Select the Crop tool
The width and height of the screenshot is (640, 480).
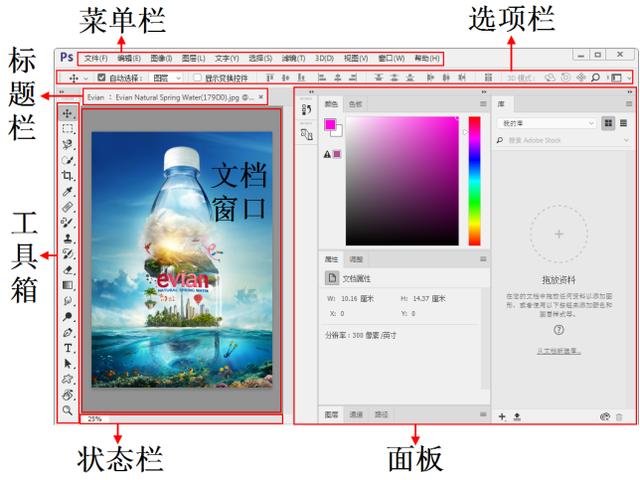pos(67,176)
